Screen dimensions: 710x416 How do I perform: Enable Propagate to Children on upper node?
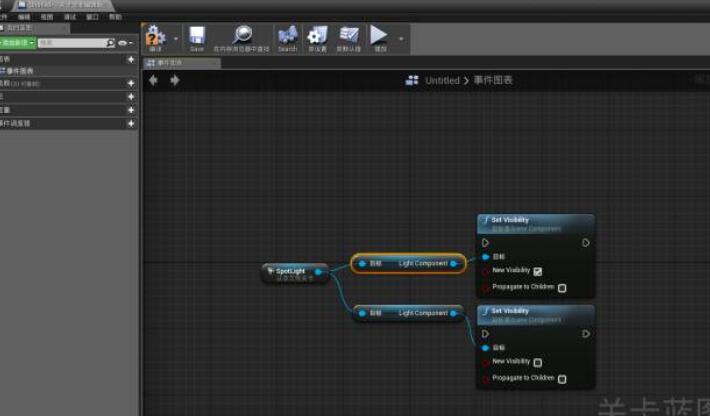(562, 288)
